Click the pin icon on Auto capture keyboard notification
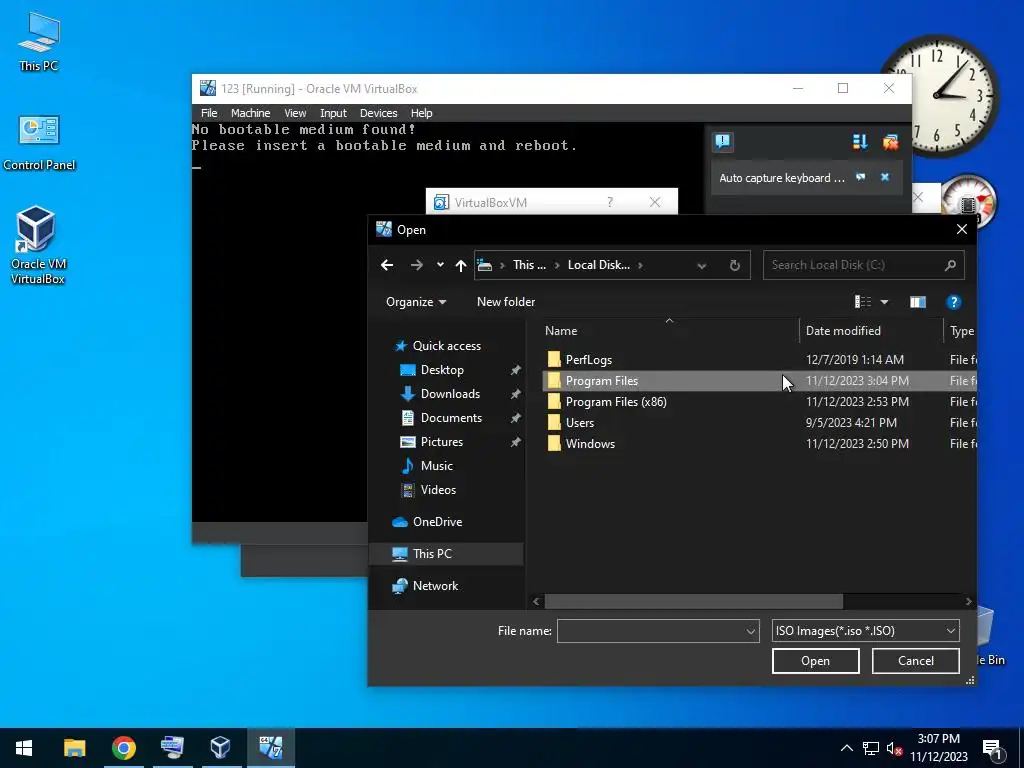The height and width of the screenshot is (768, 1024). pos(861,177)
